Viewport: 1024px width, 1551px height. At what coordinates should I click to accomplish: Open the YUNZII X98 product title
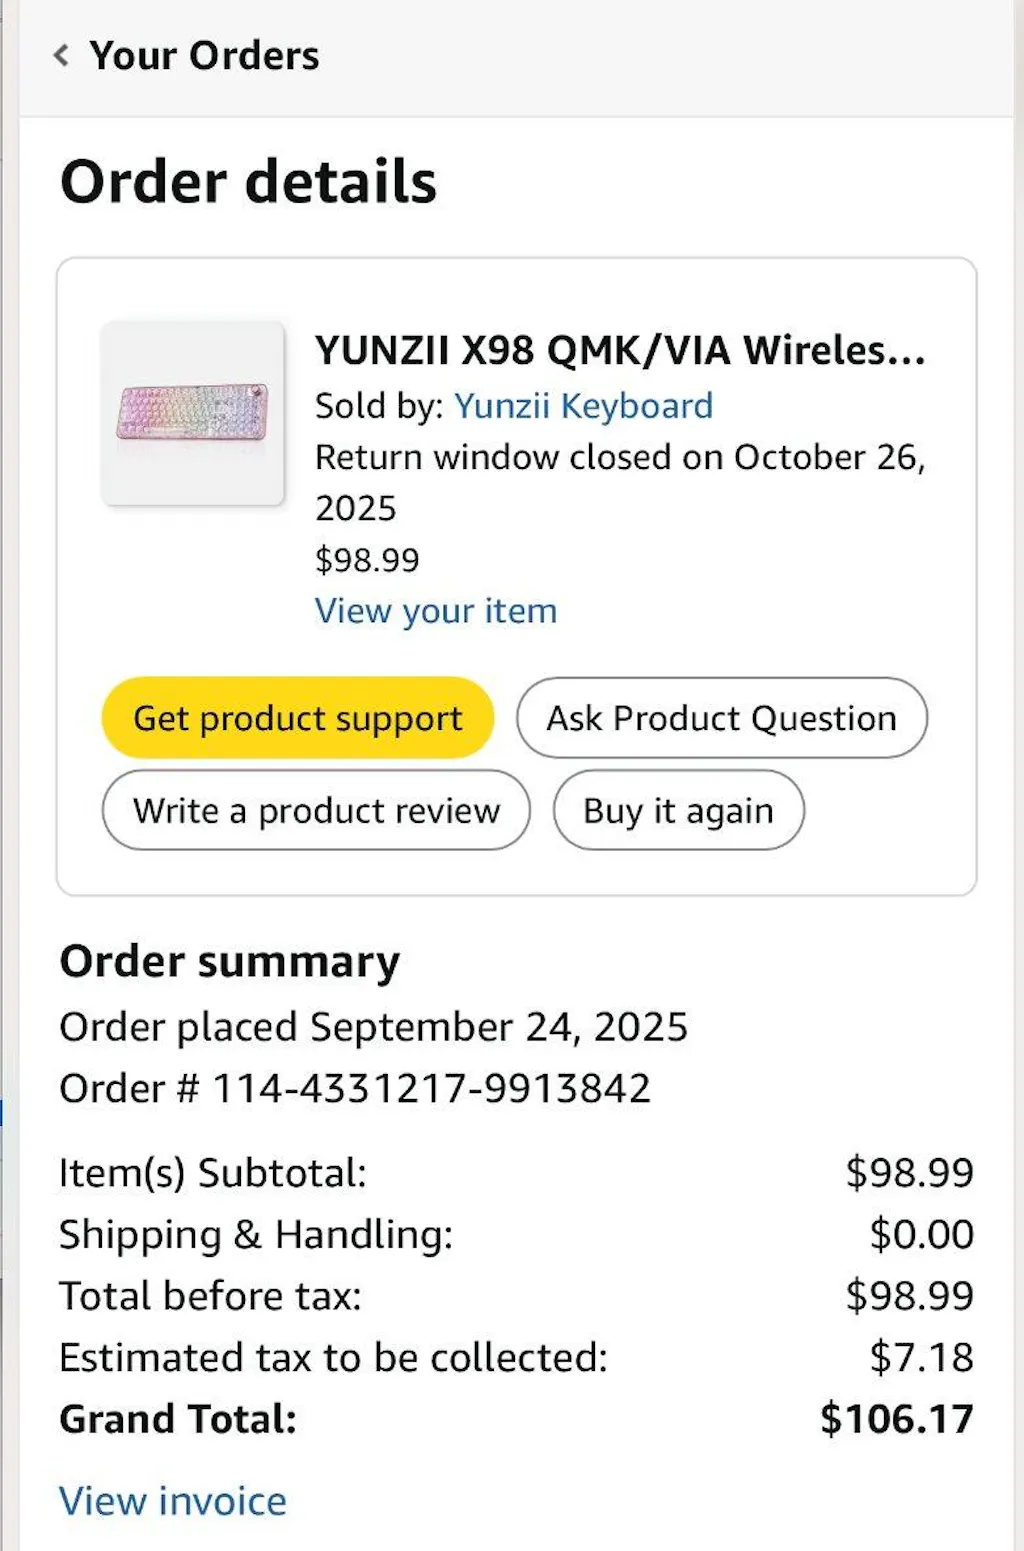pyautogui.click(x=618, y=352)
